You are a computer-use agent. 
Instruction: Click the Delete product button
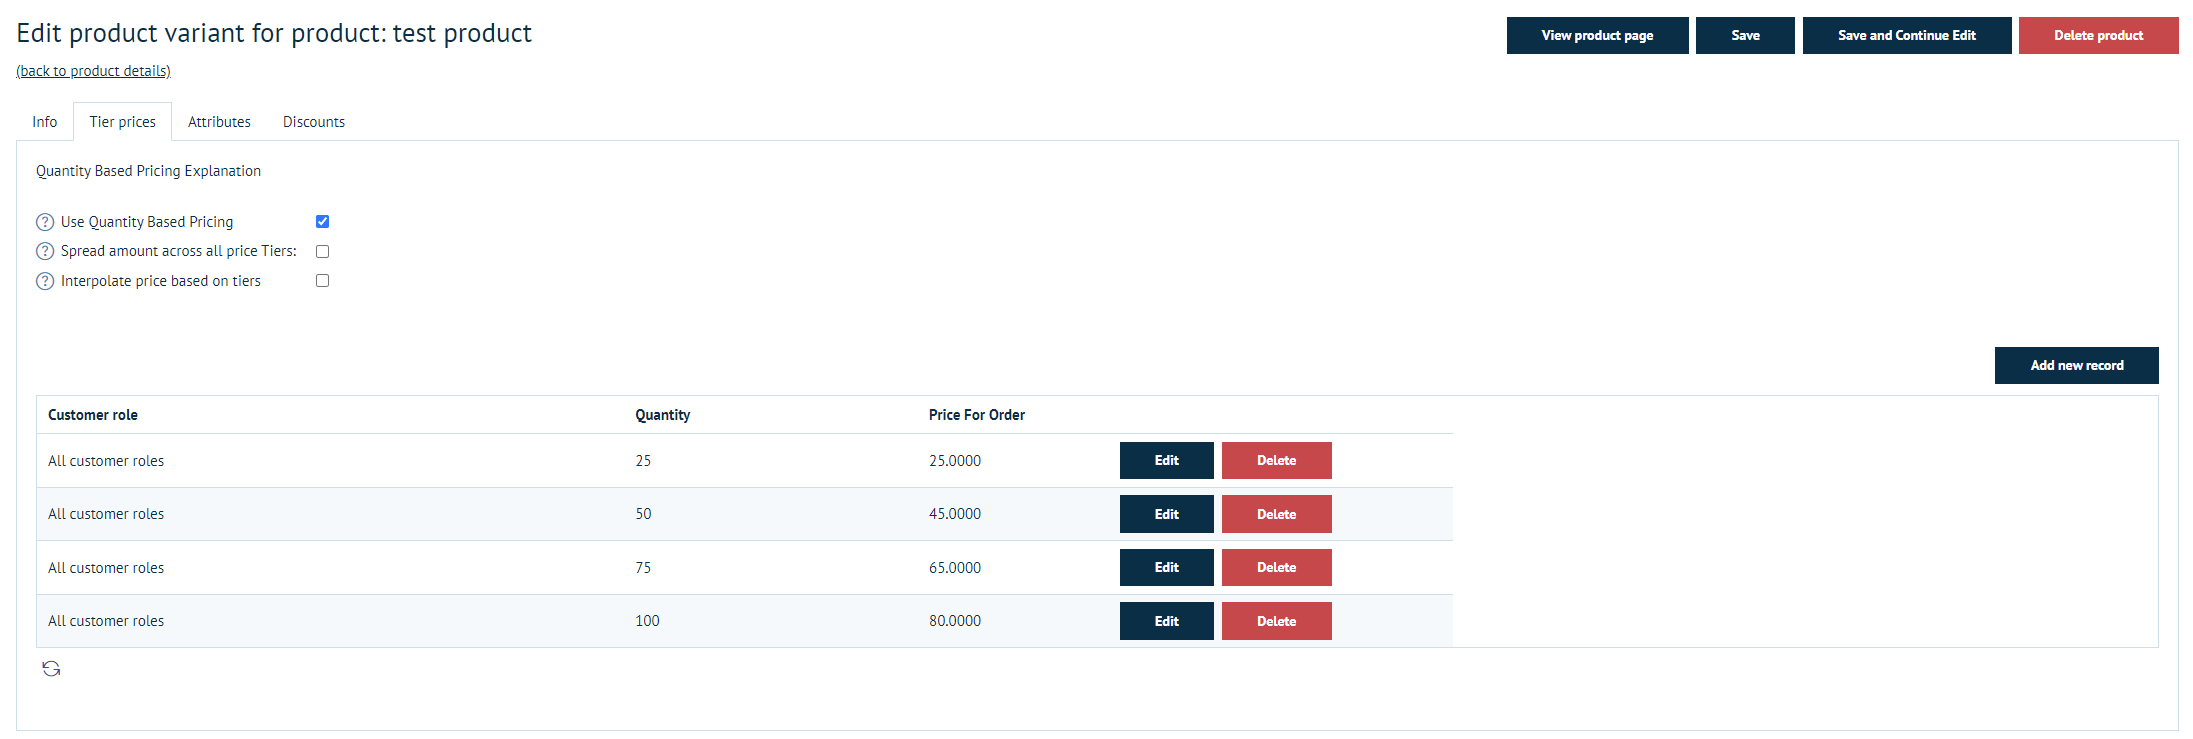[x=2098, y=35]
